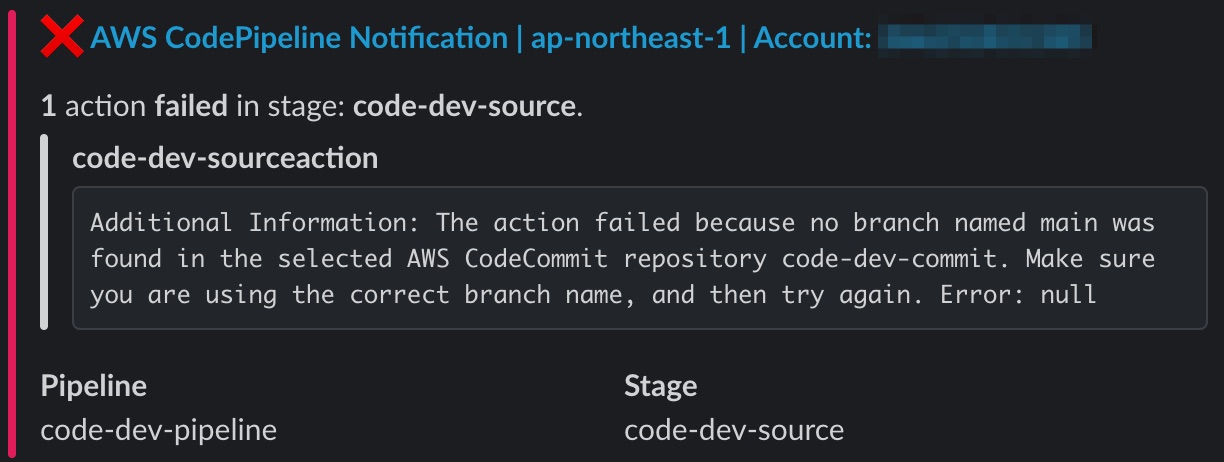Click "Additional Information:" in the code block
Viewport: 1224px width, 462px height.
[x=256, y=221]
